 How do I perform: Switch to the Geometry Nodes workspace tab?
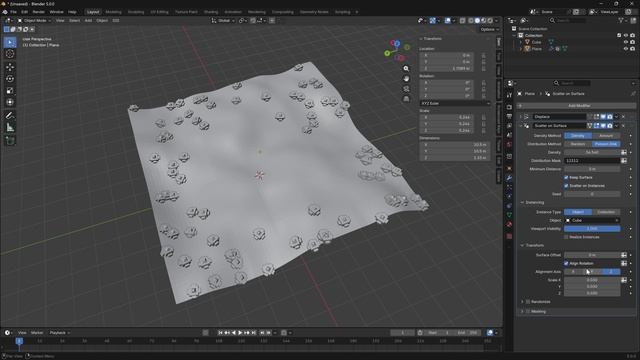click(314, 12)
